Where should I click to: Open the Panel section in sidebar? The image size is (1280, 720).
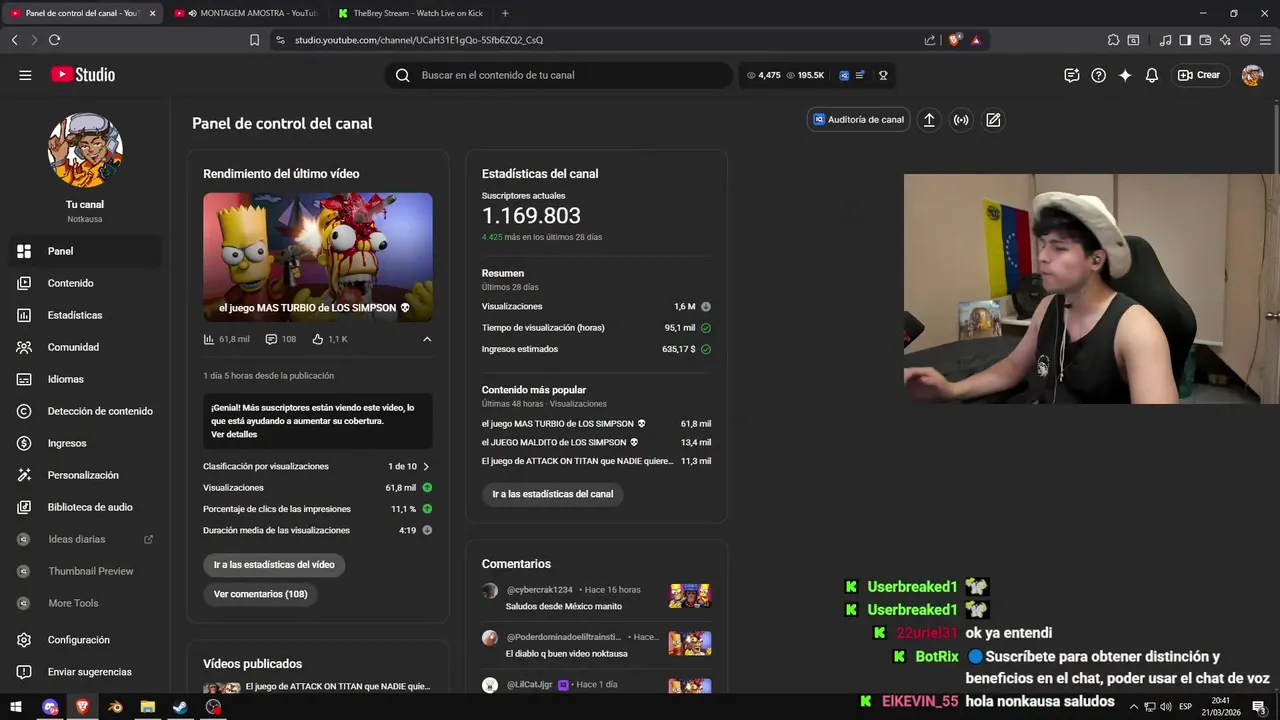(85, 251)
